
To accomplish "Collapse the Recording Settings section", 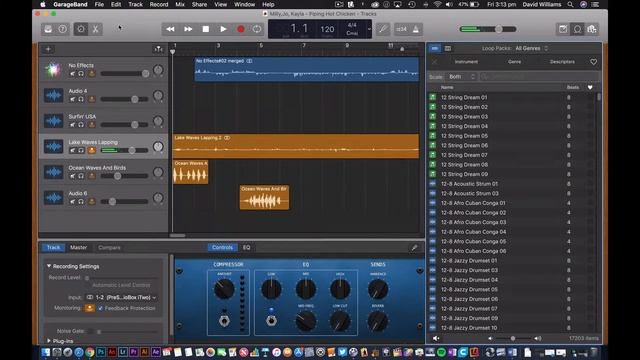I will click(x=49, y=266).
